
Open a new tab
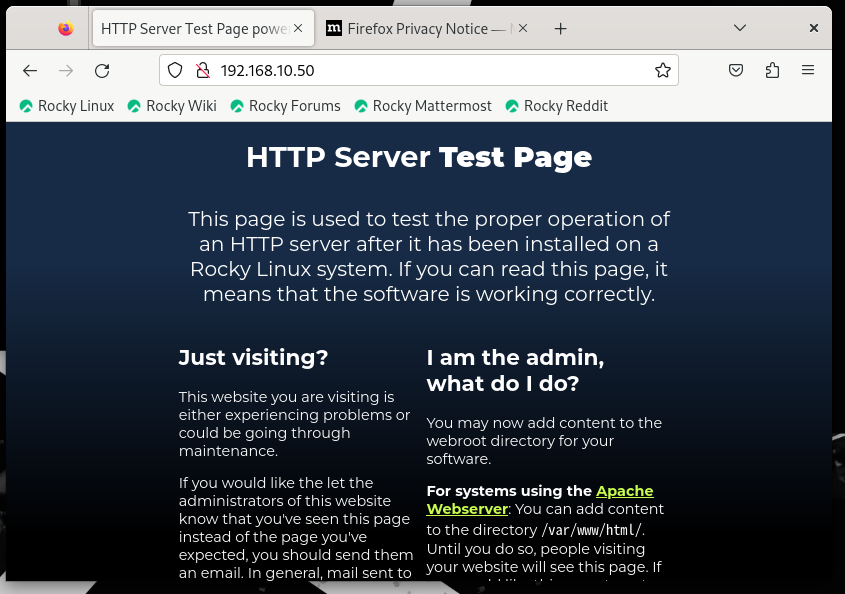(560, 29)
